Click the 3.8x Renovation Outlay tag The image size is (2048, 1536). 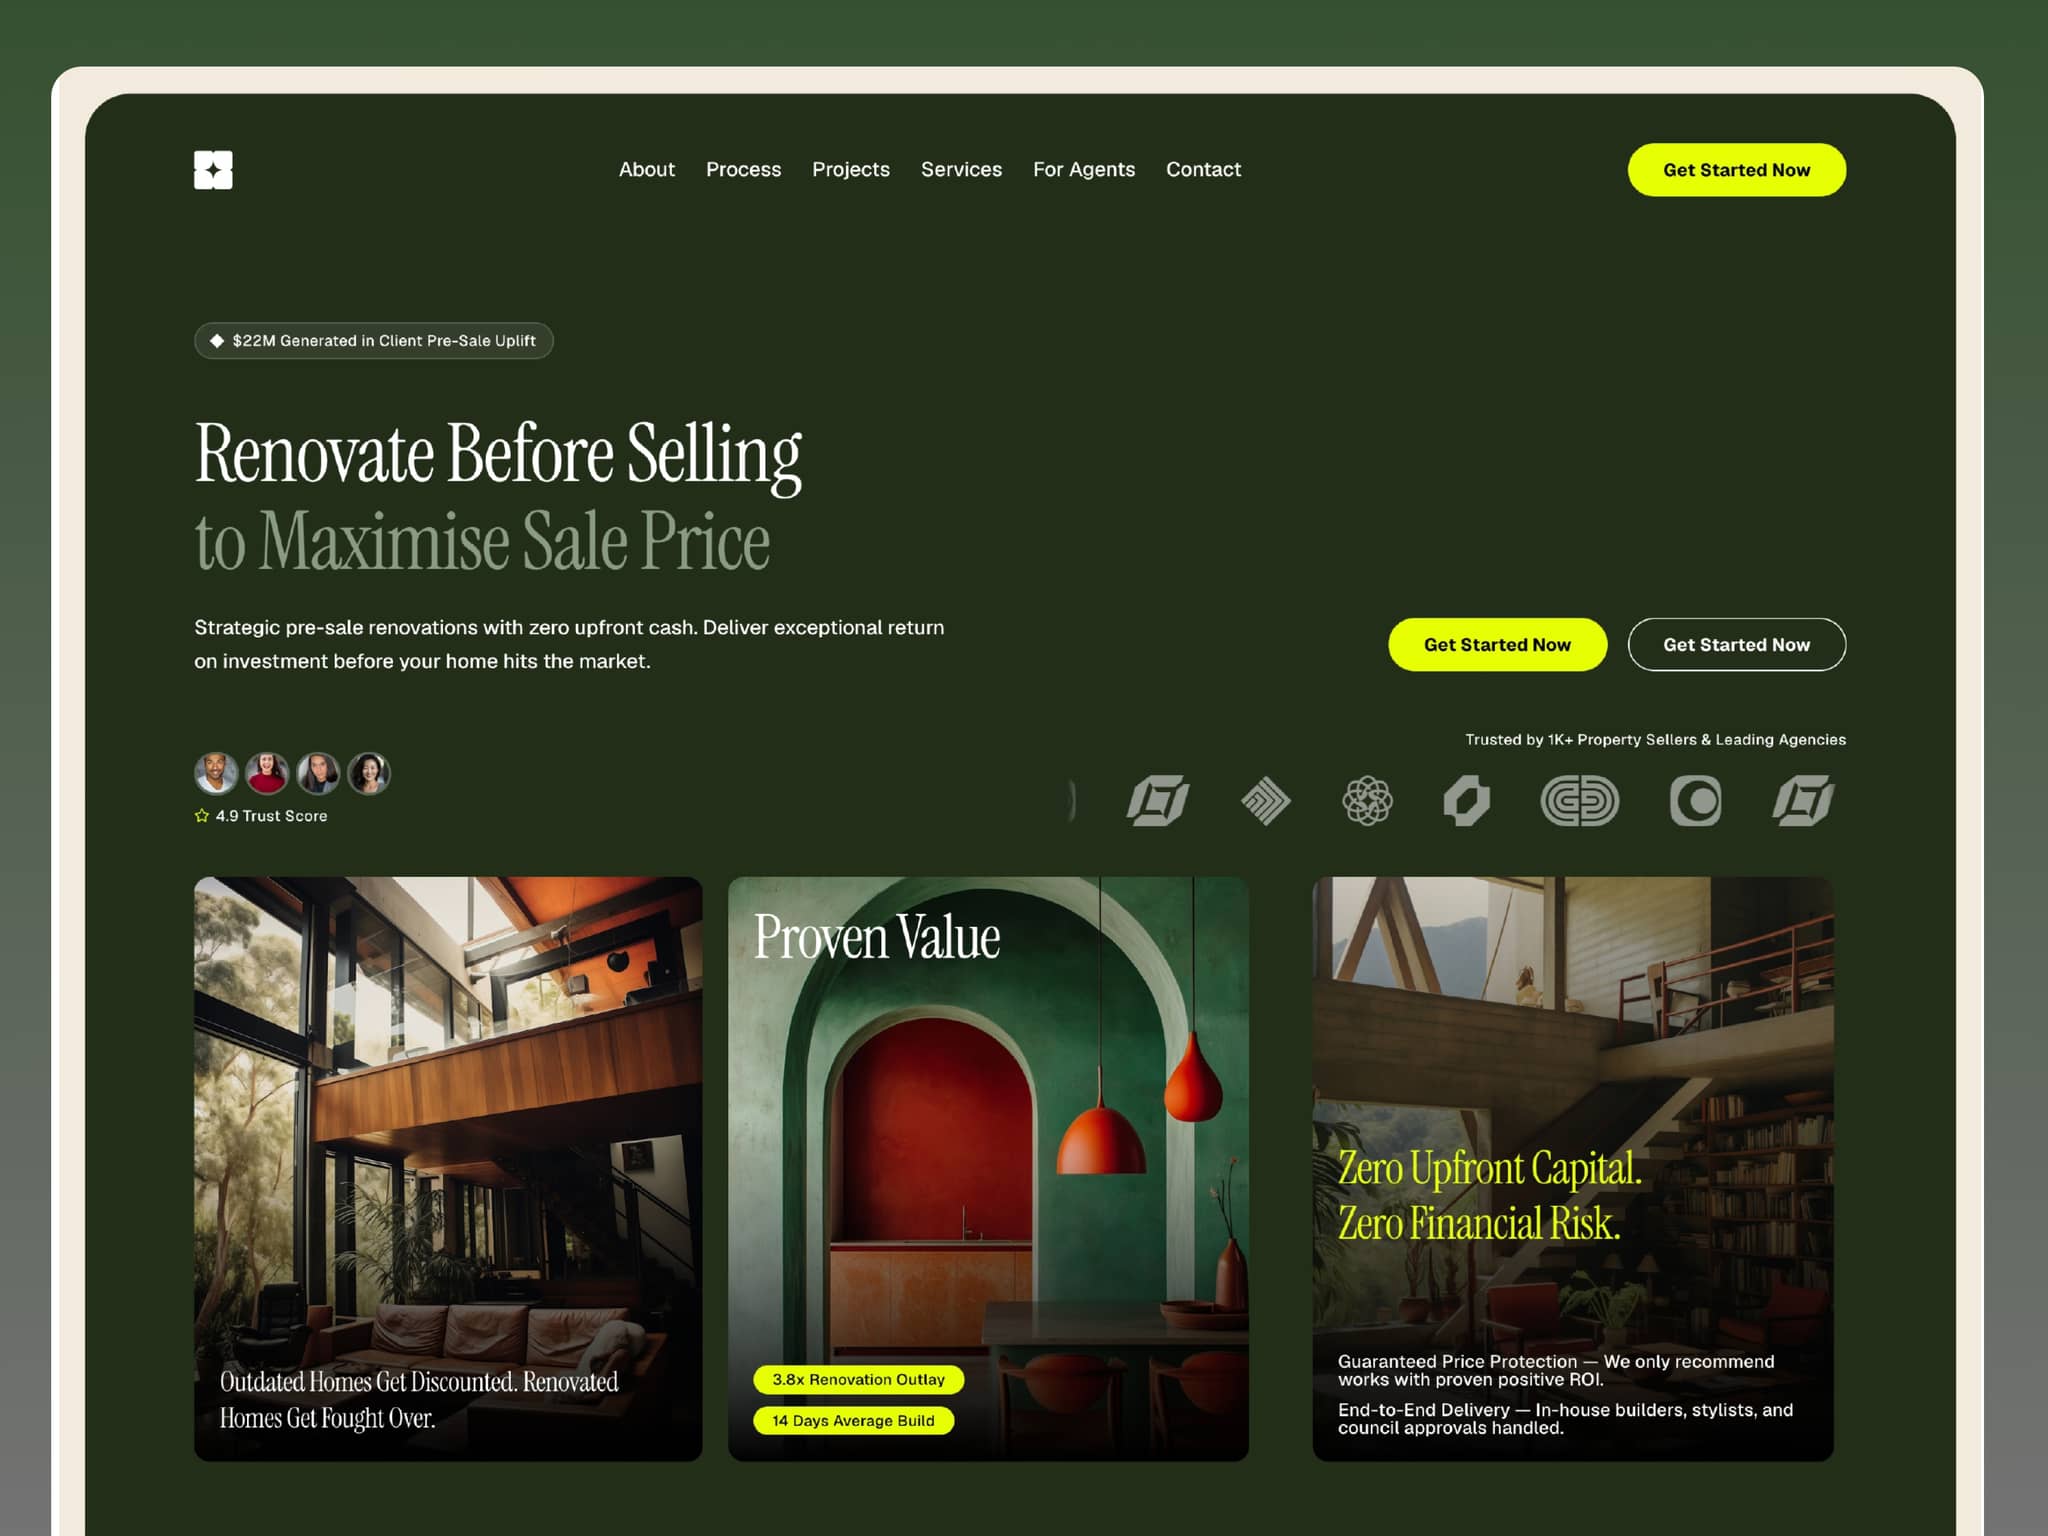[858, 1380]
